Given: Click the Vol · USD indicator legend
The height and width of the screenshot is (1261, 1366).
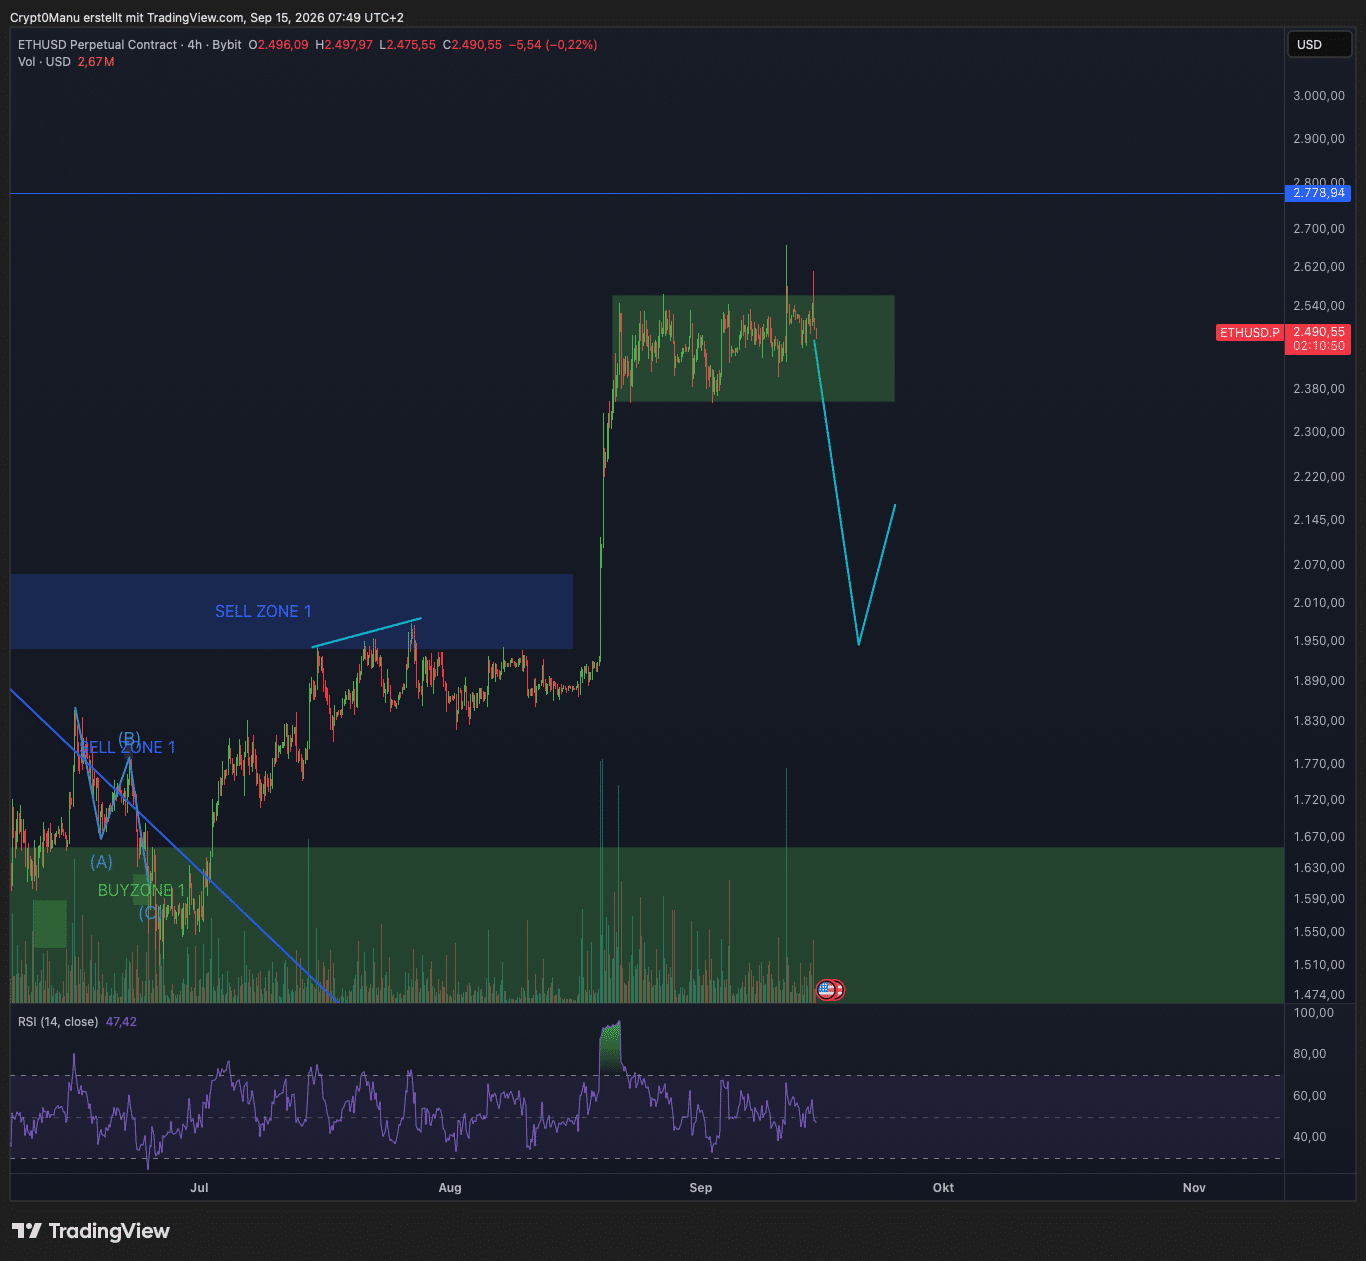Looking at the screenshot, I should tap(44, 62).
